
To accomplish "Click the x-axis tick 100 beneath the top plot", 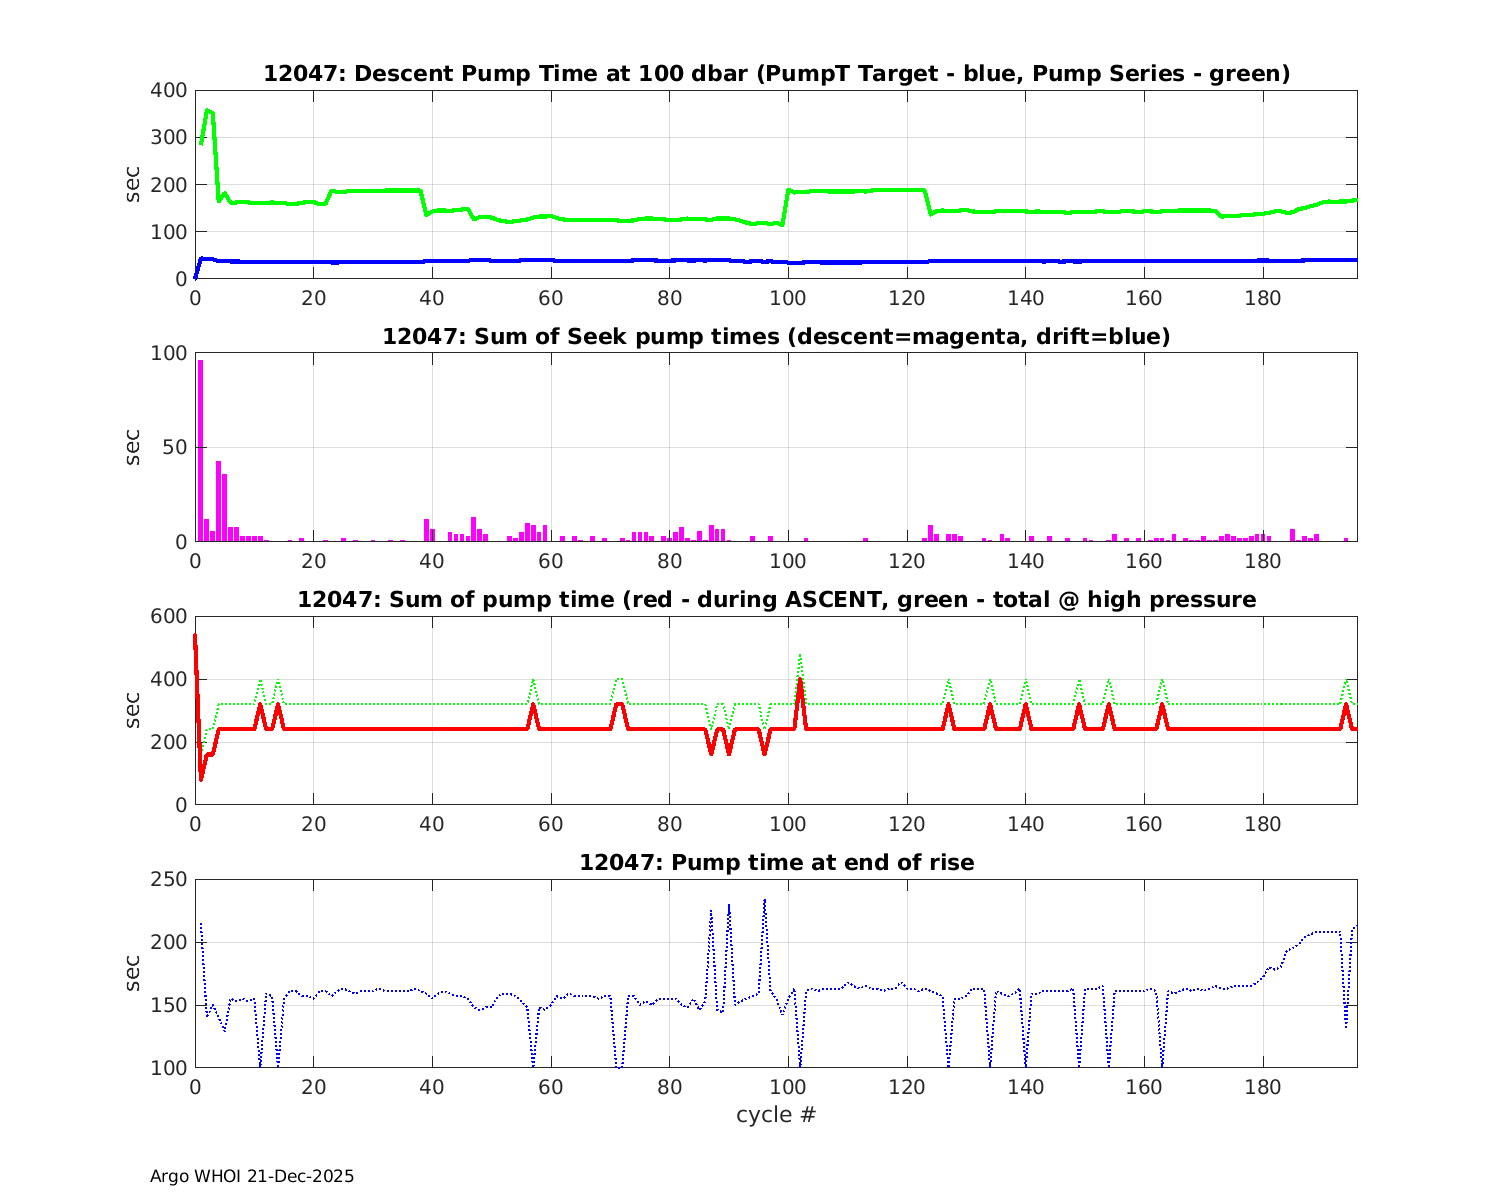I will click(x=788, y=299).
